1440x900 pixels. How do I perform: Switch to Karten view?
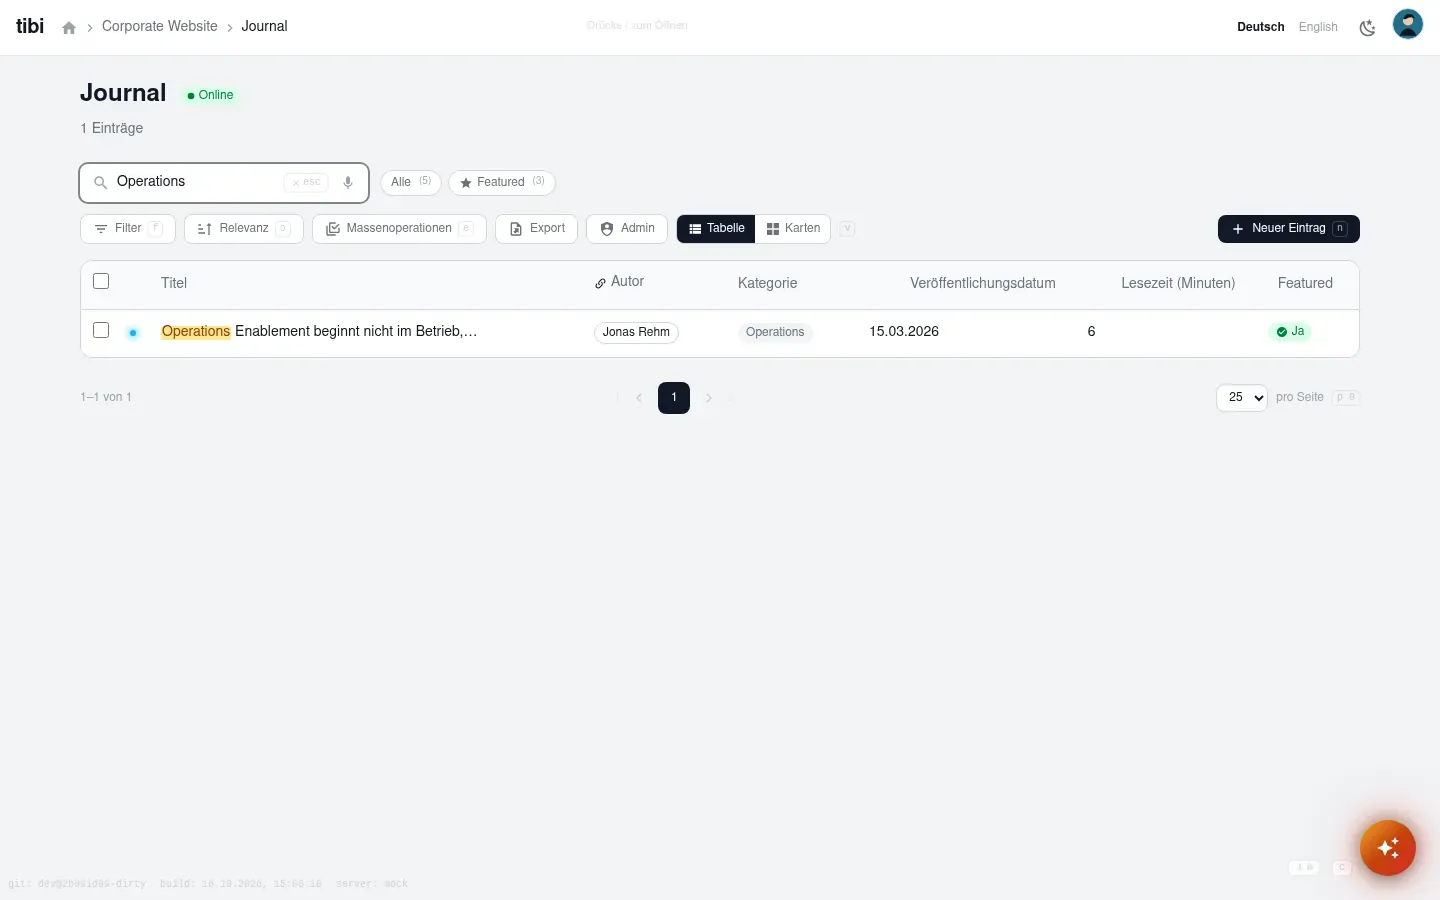tap(794, 229)
